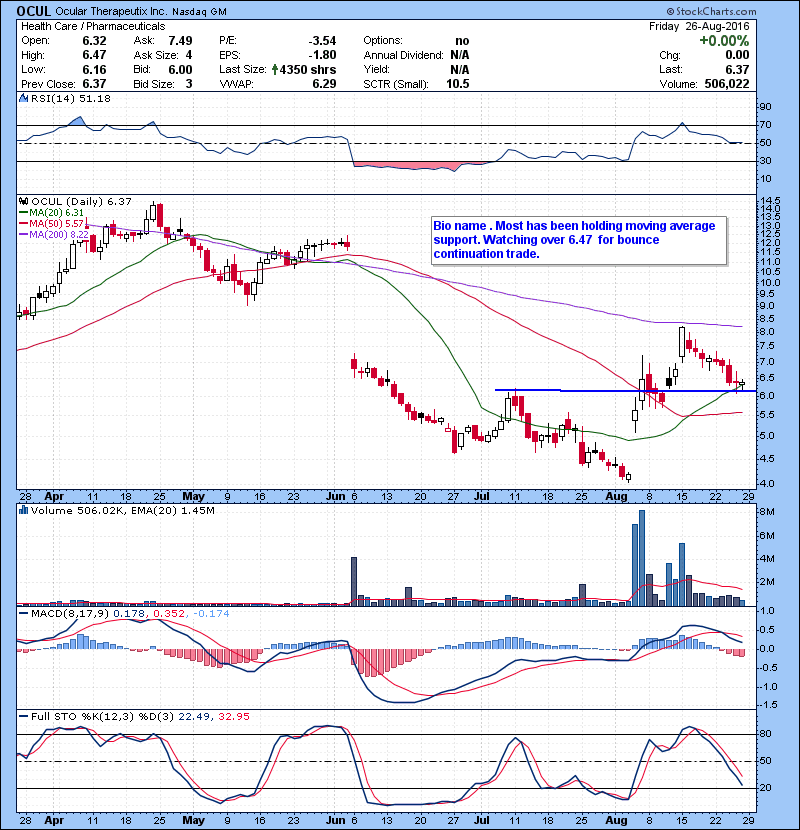The height and width of the screenshot is (830, 800).
Task: Click the blue annotation note about bounce continuation
Action: 579,240
